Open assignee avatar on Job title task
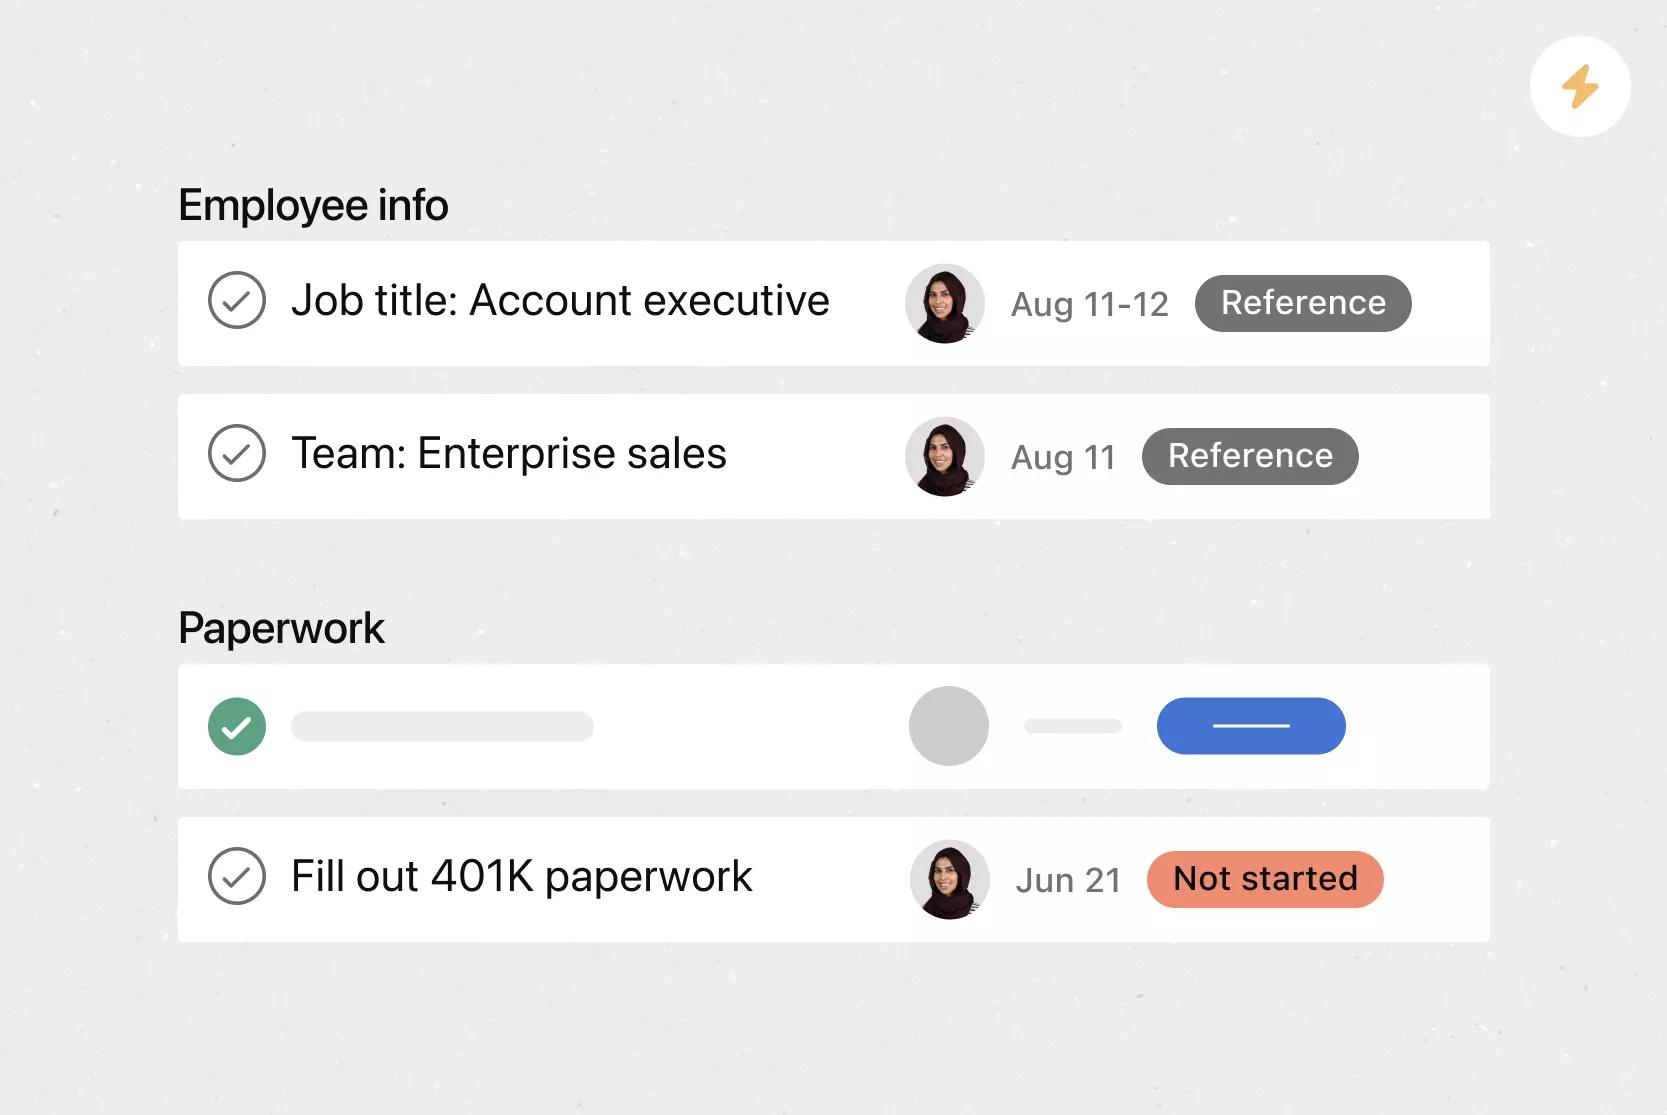Screen dimensions: 1667x1115 pyautogui.click(x=945, y=303)
